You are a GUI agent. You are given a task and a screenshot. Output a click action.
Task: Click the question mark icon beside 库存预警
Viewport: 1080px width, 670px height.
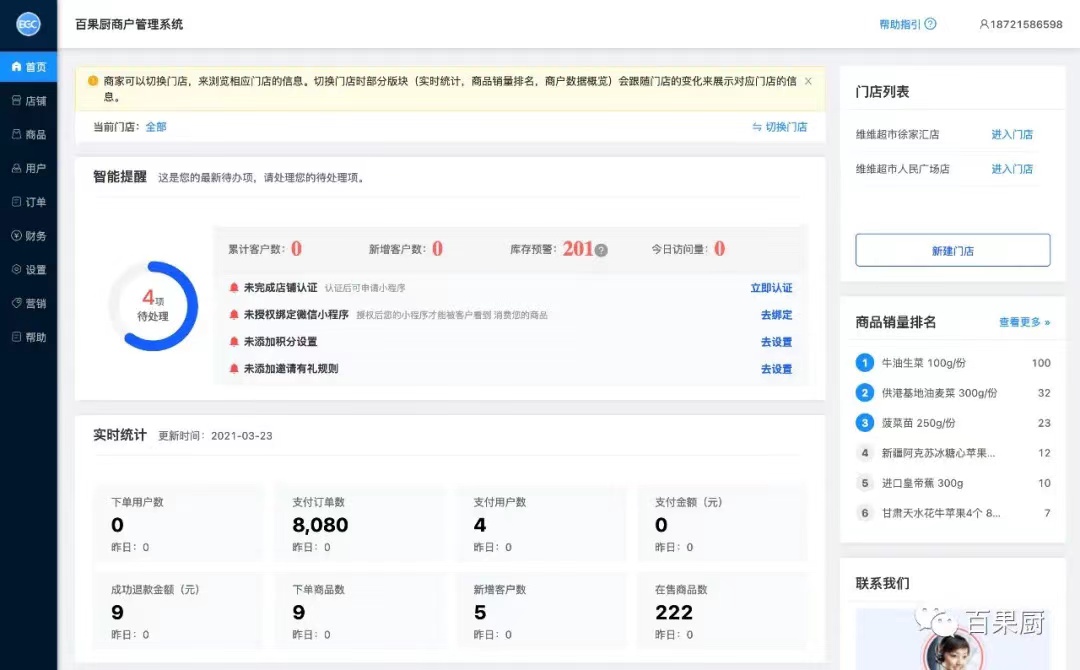click(601, 250)
